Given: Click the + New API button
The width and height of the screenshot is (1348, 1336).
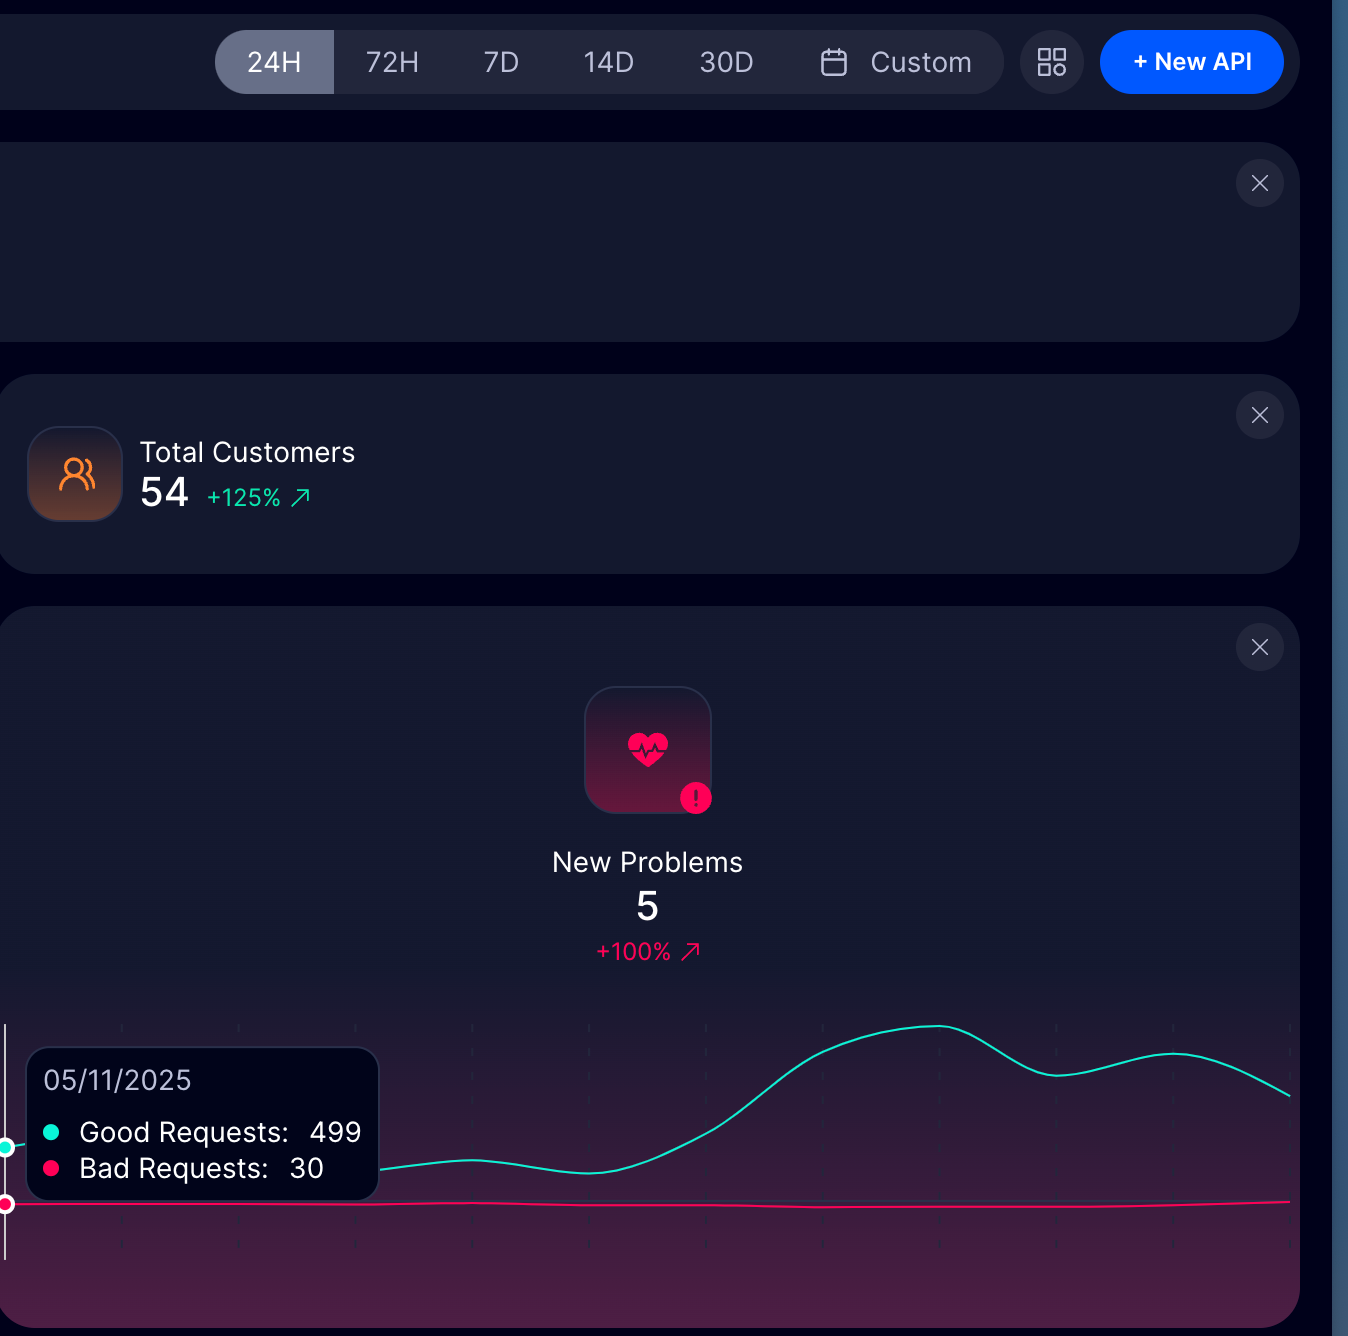Looking at the screenshot, I should point(1191,62).
